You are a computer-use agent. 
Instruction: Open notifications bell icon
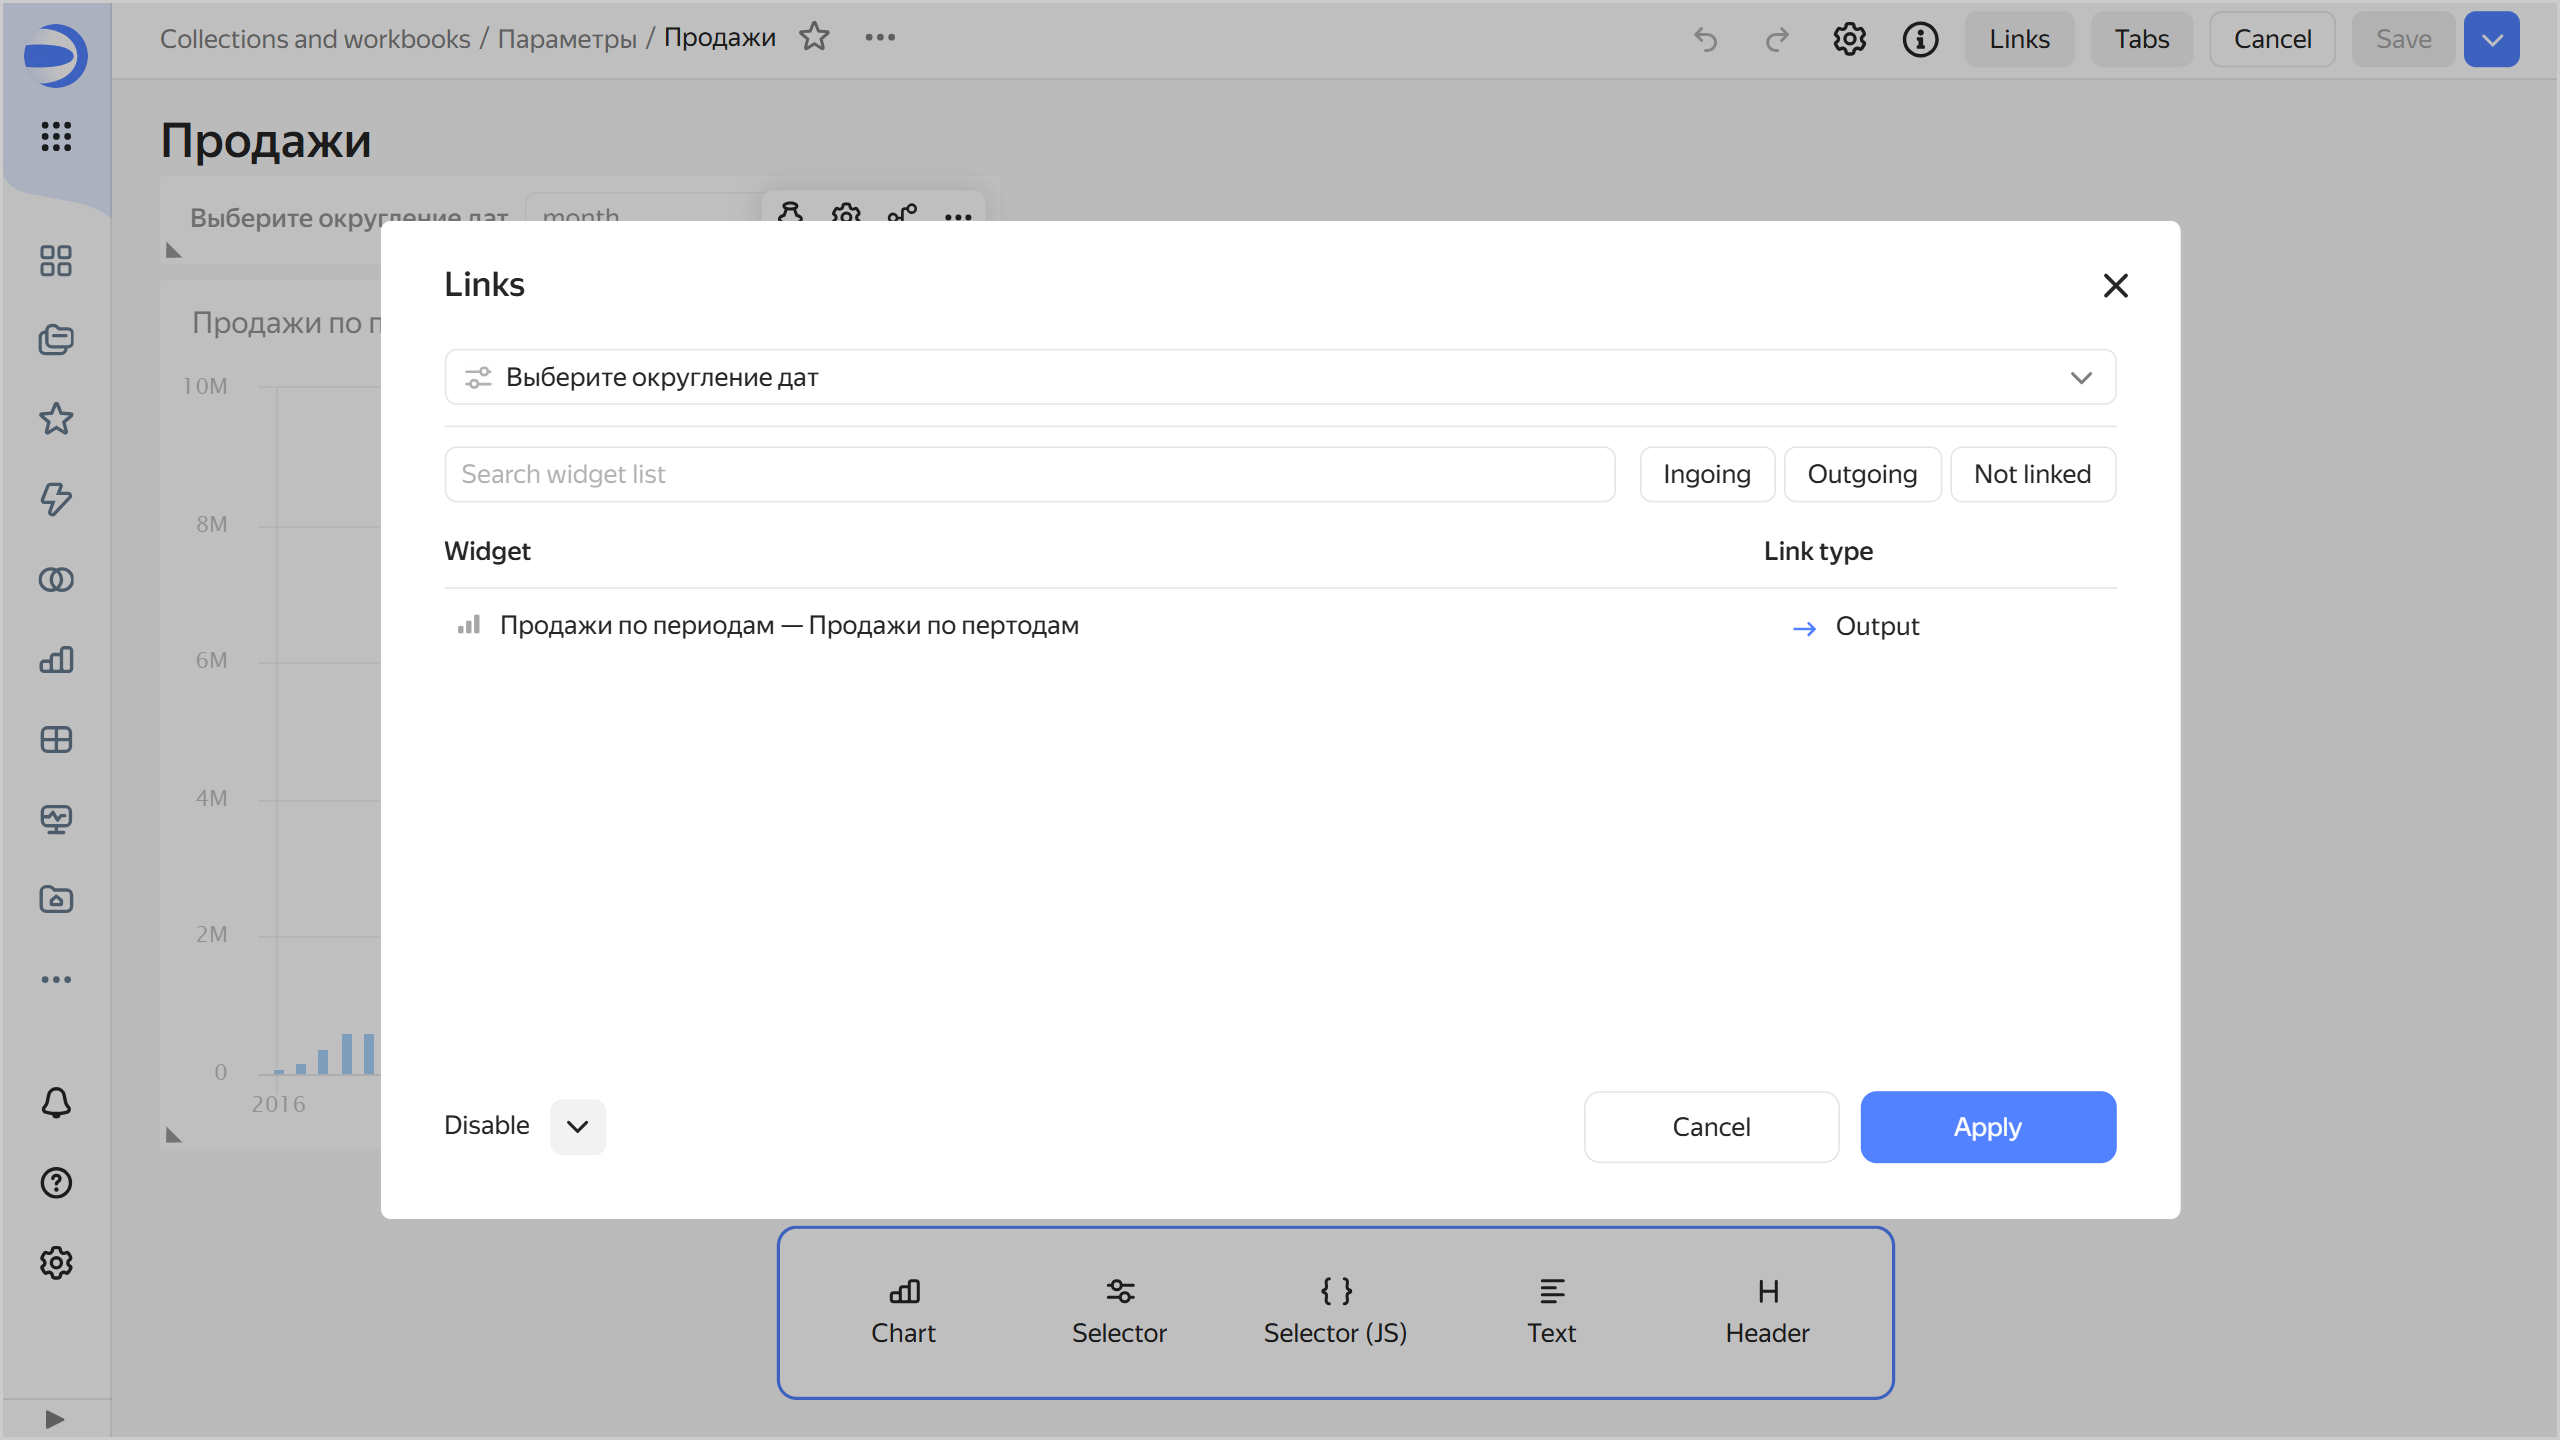click(x=56, y=1103)
